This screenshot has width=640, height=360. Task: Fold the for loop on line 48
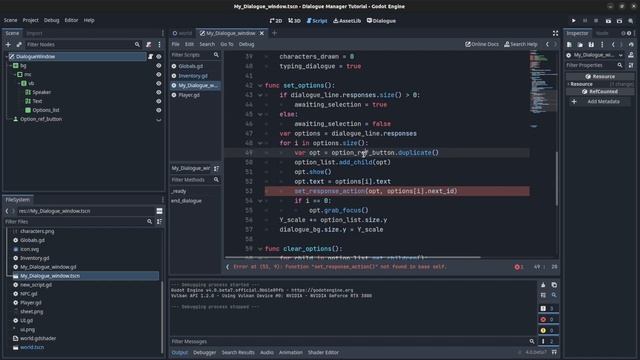[260, 143]
